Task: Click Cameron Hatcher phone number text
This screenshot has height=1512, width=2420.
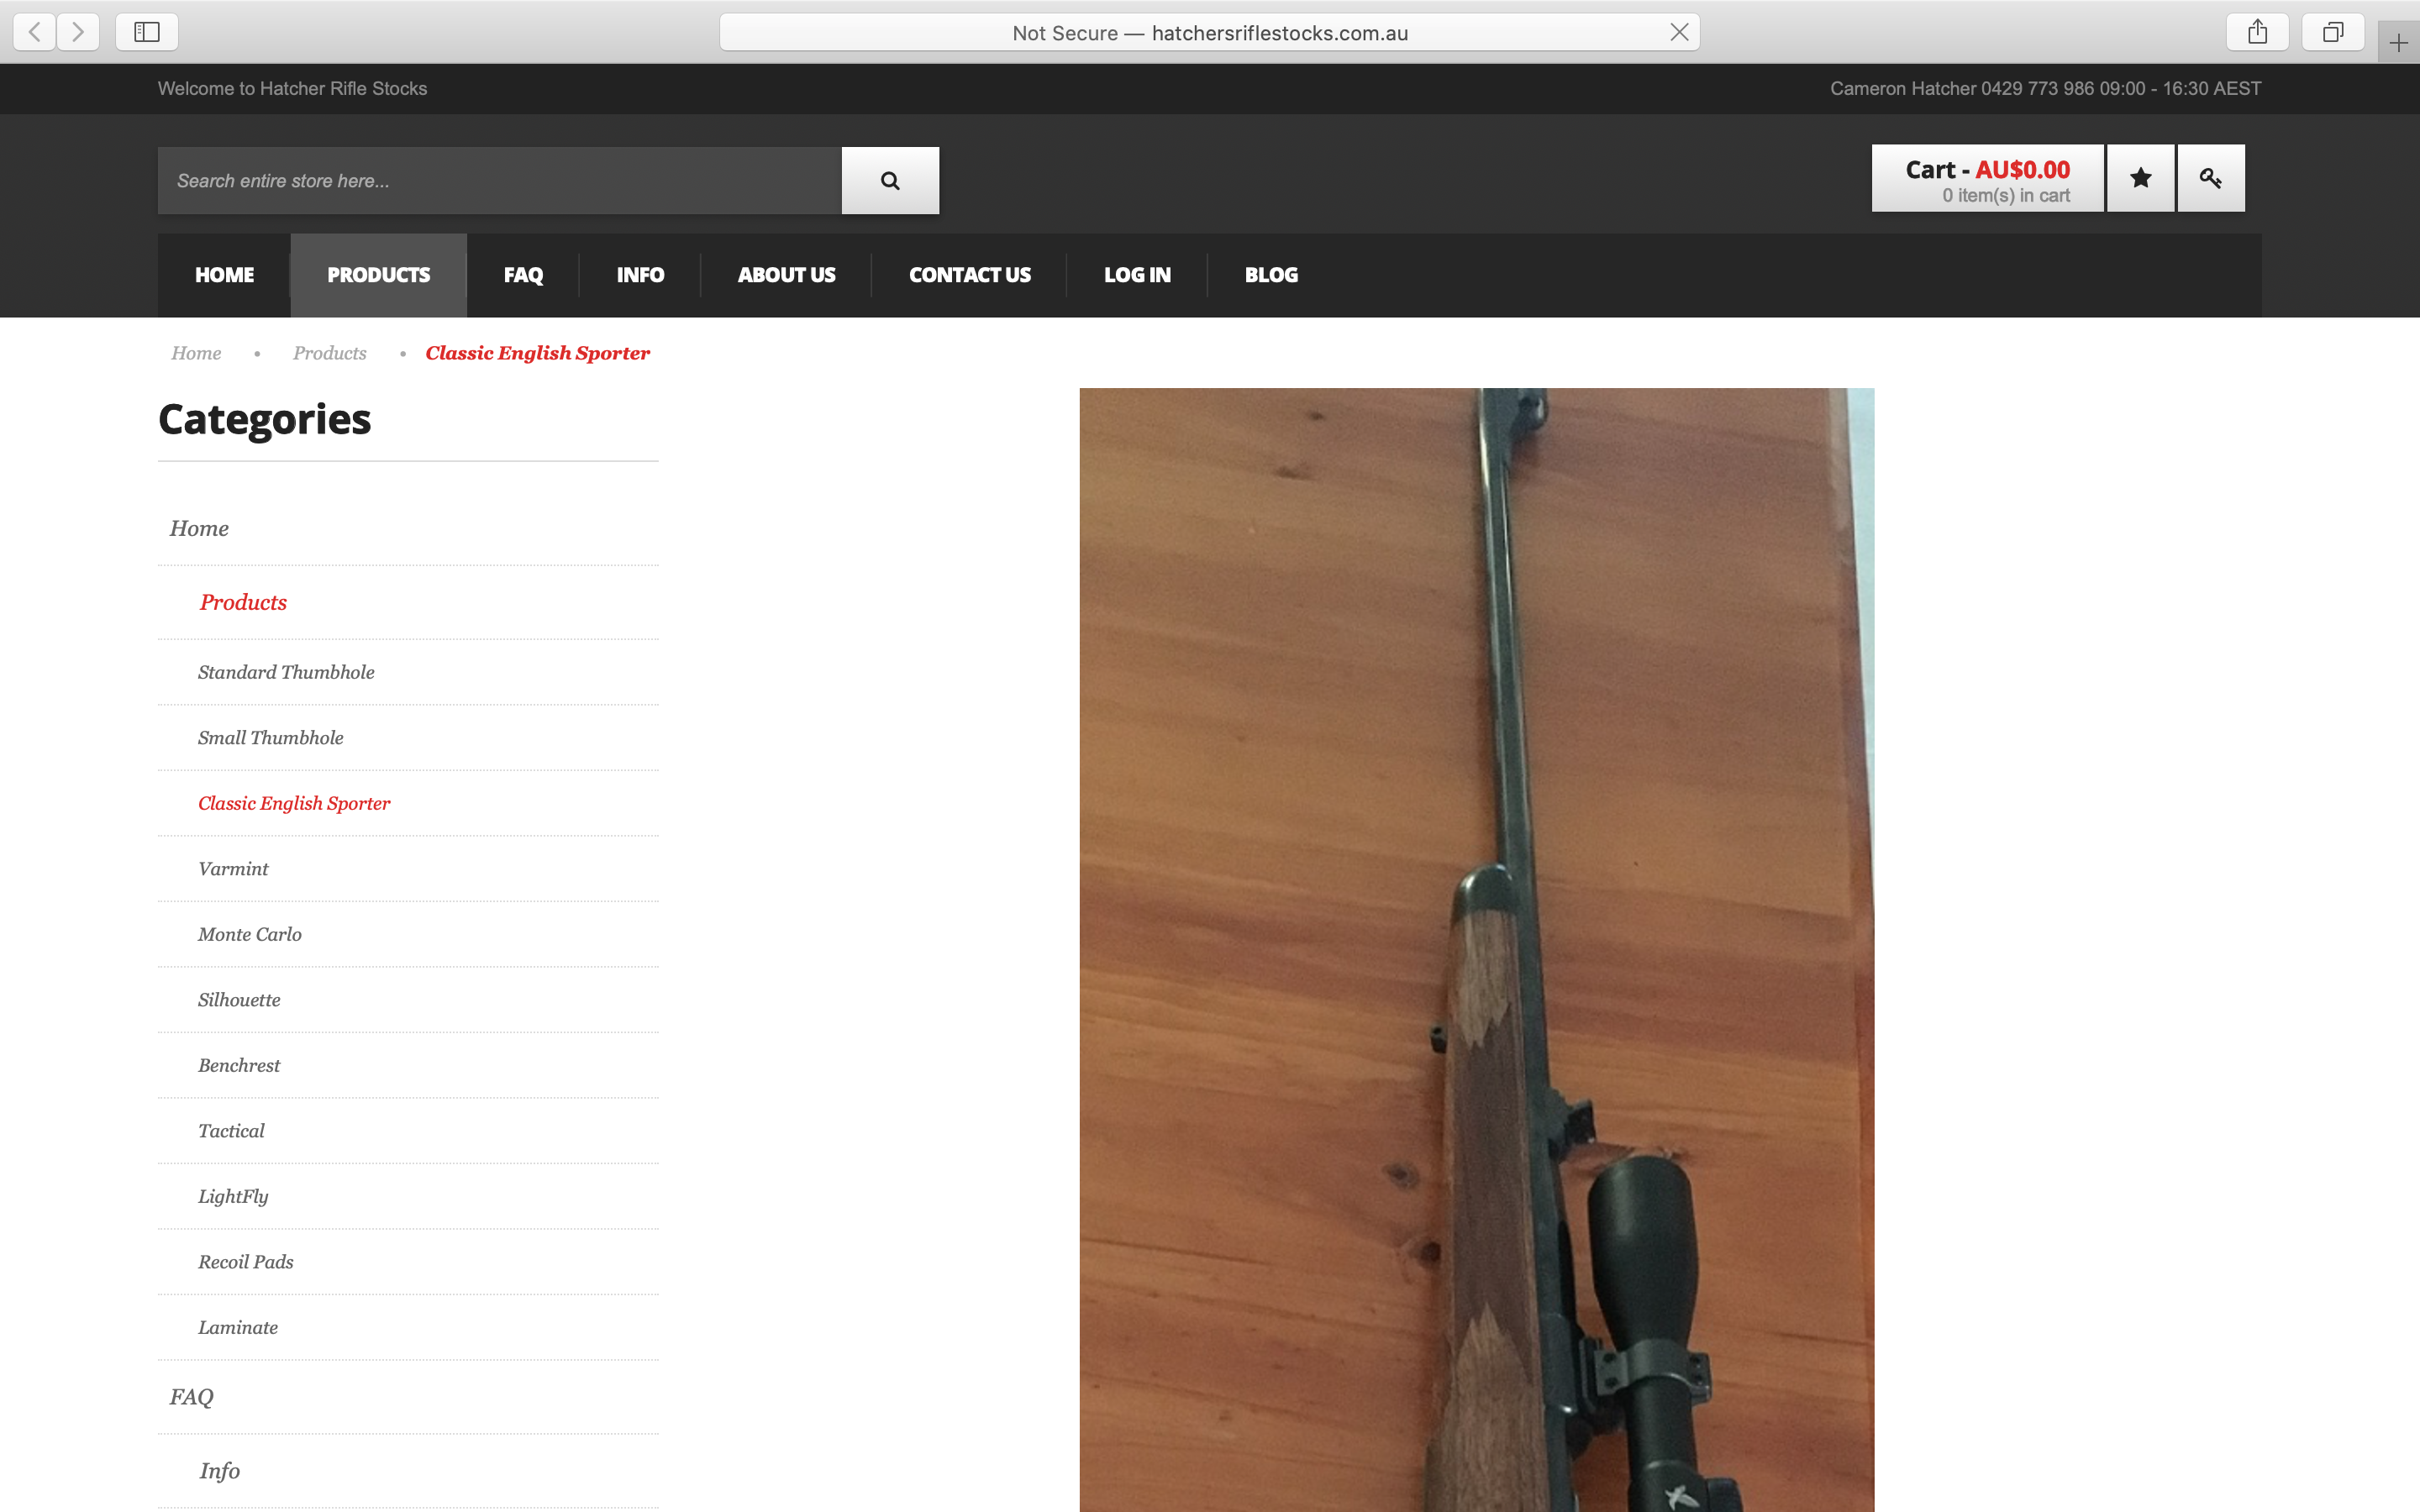Action: click(2045, 89)
